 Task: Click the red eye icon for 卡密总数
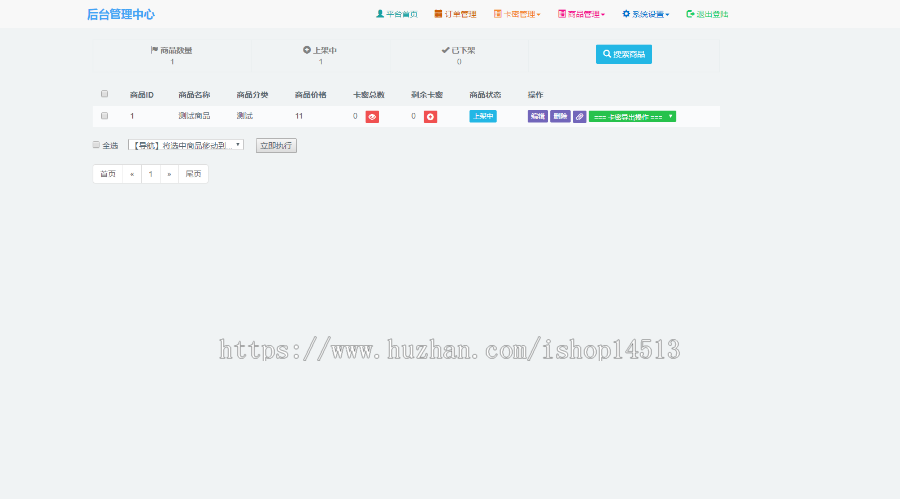[x=372, y=117]
